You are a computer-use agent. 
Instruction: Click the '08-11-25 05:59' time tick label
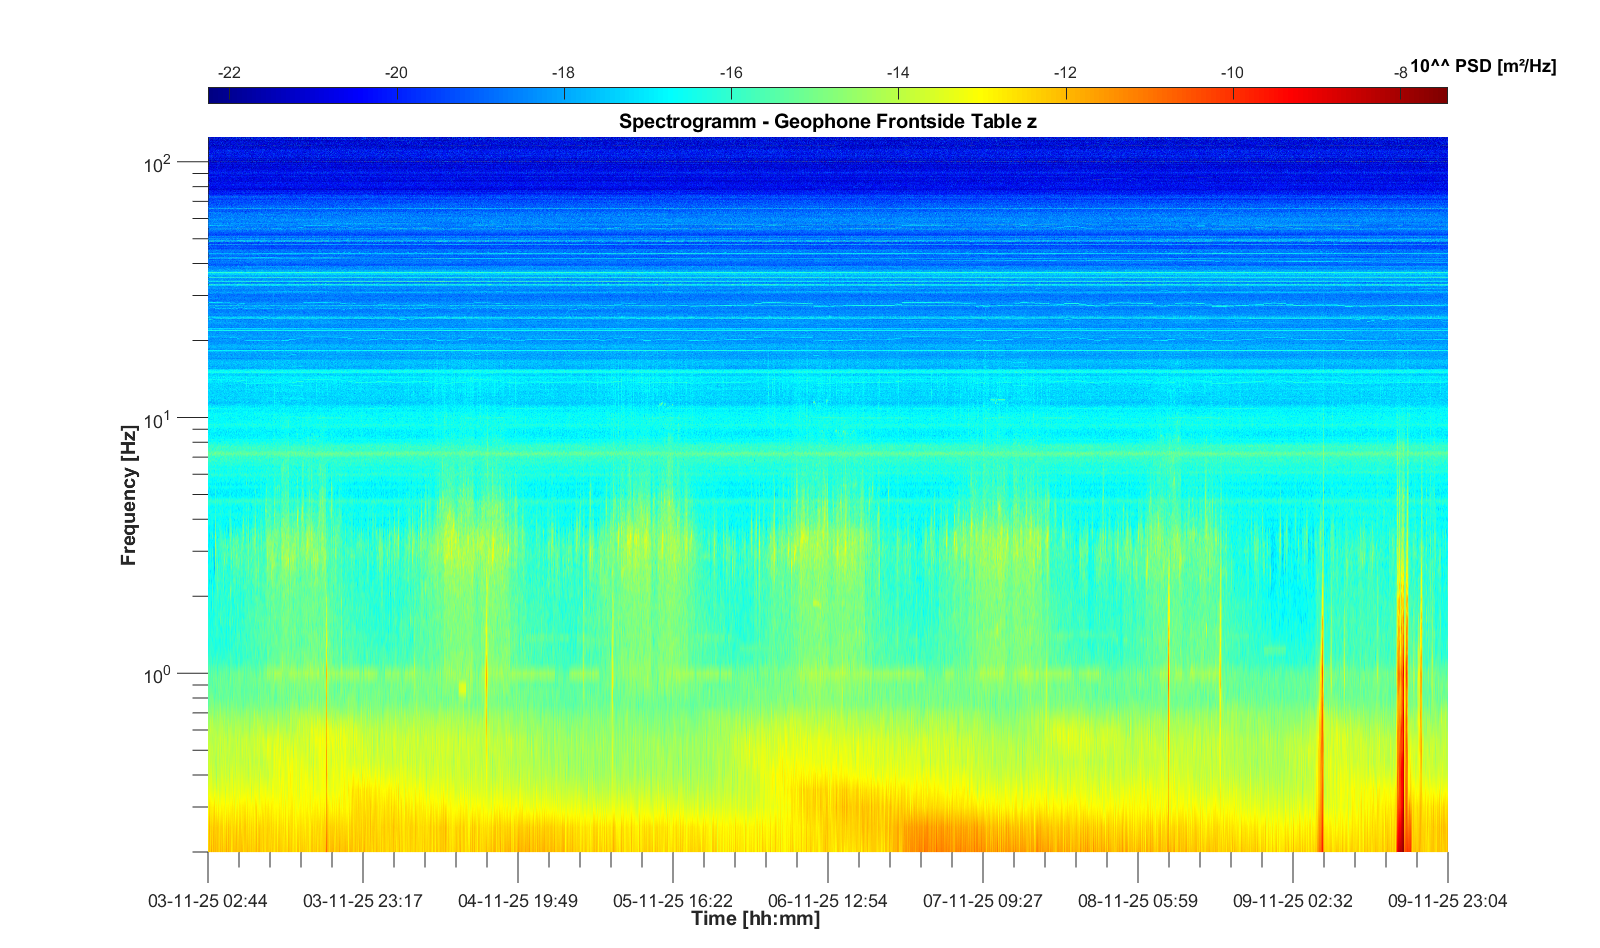[x=1137, y=901]
